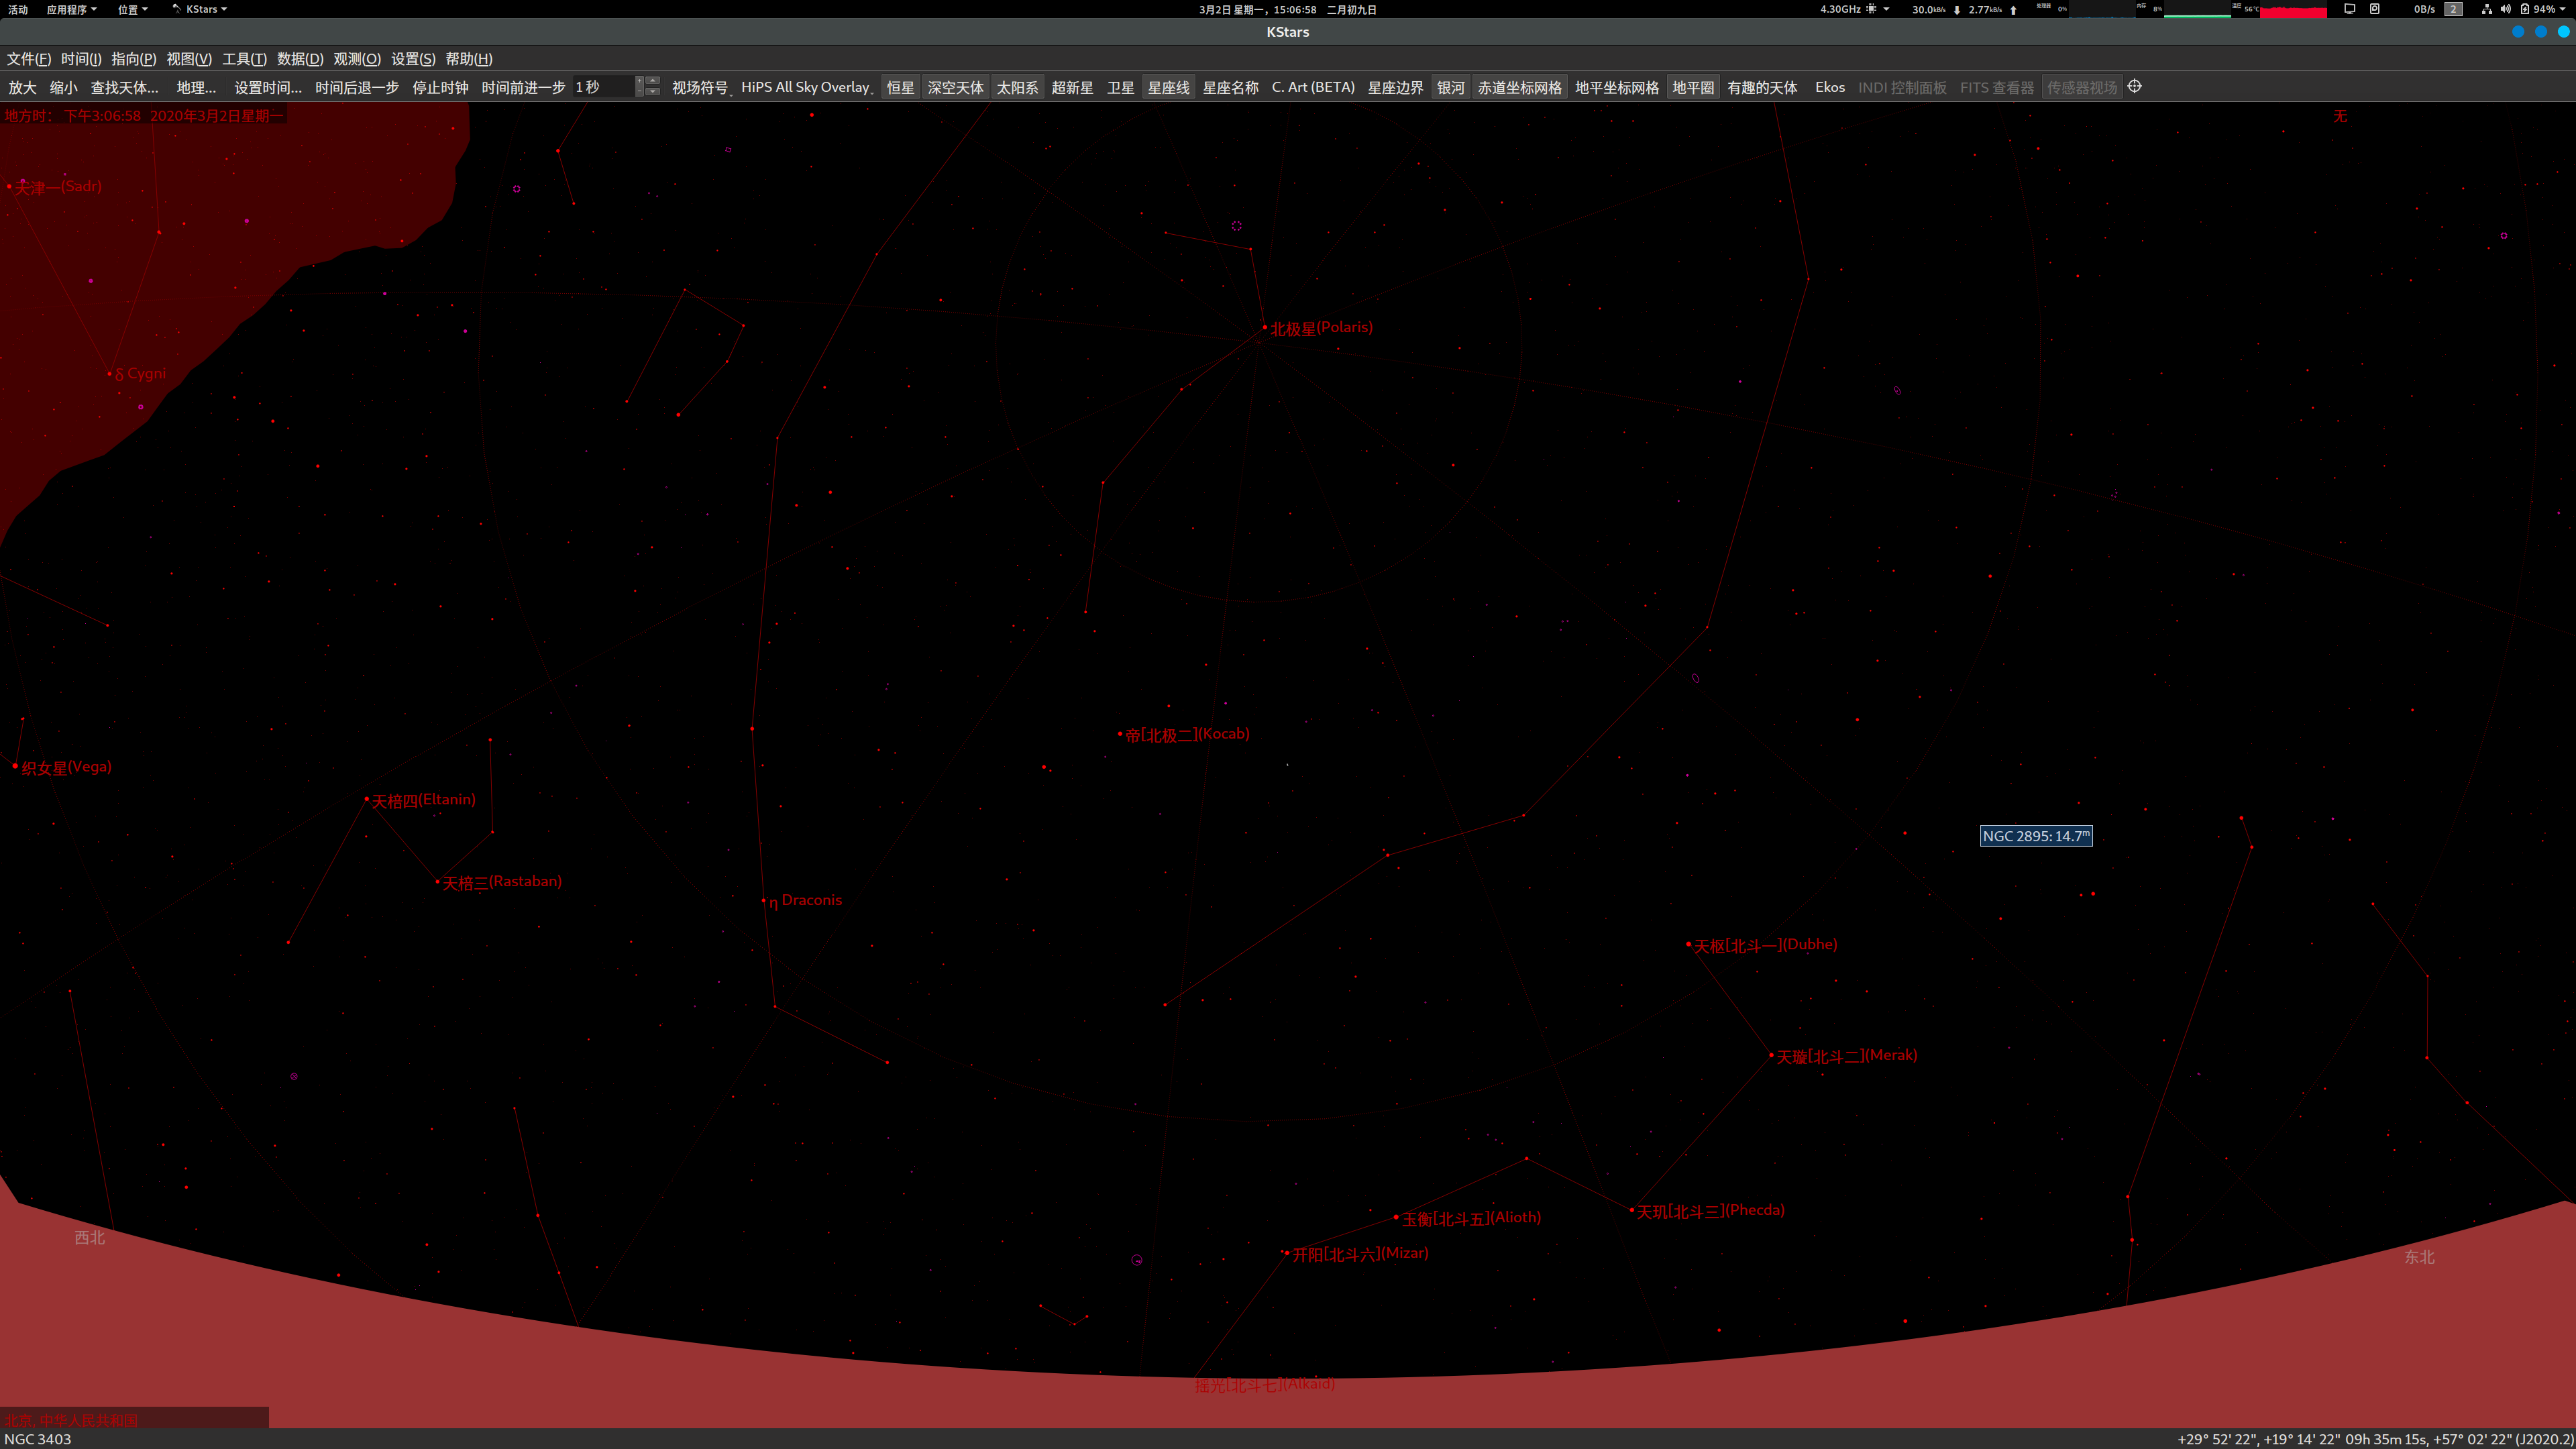Toggle the 超新星 (supernovae) display
Image resolution: width=2576 pixels, height=1449 pixels.
tap(1072, 87)
